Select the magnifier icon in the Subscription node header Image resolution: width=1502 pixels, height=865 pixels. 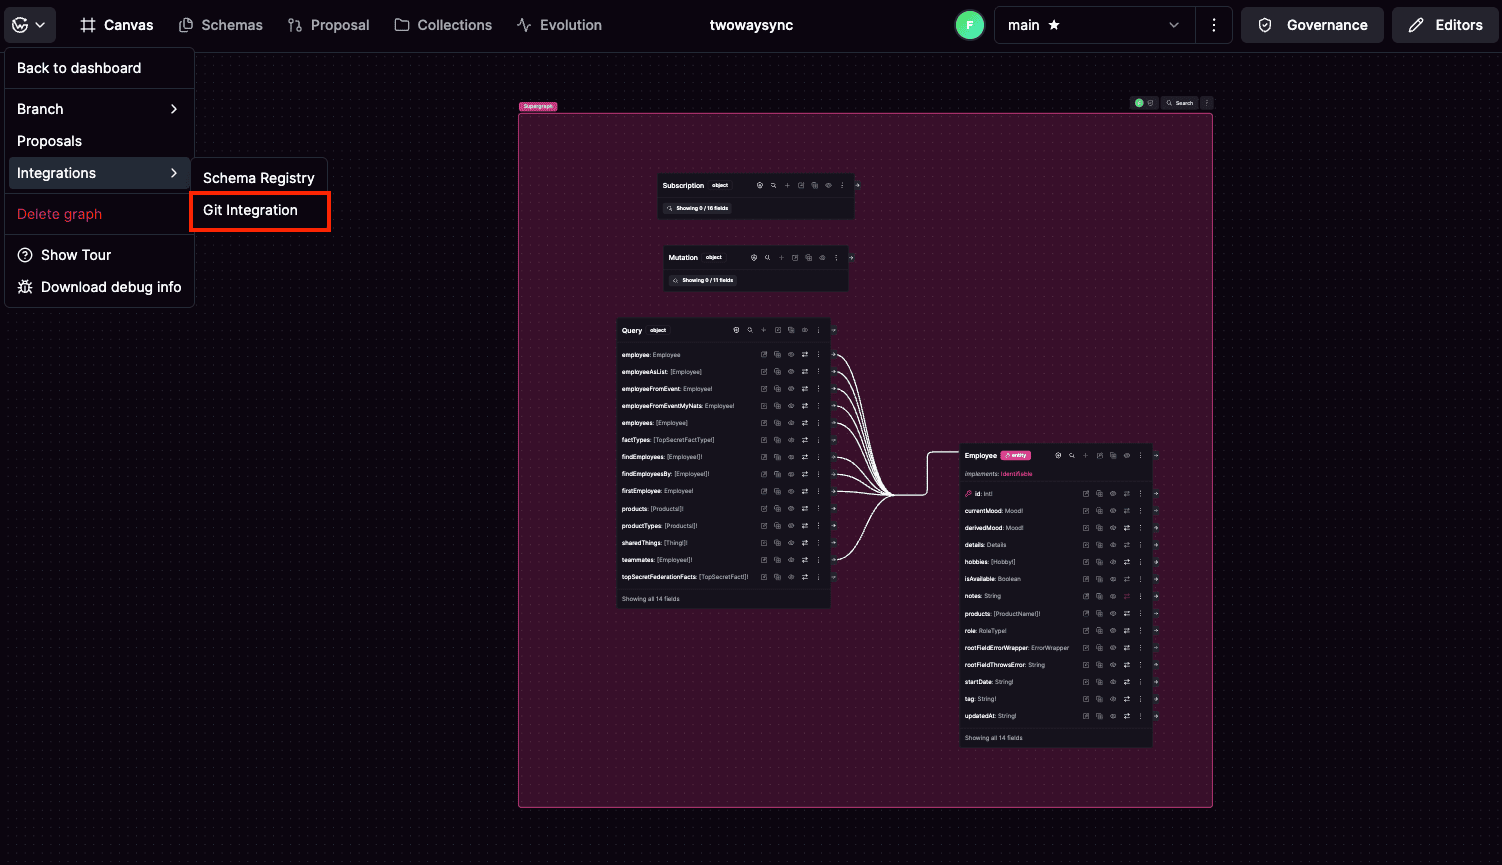(x=773, y=185)
